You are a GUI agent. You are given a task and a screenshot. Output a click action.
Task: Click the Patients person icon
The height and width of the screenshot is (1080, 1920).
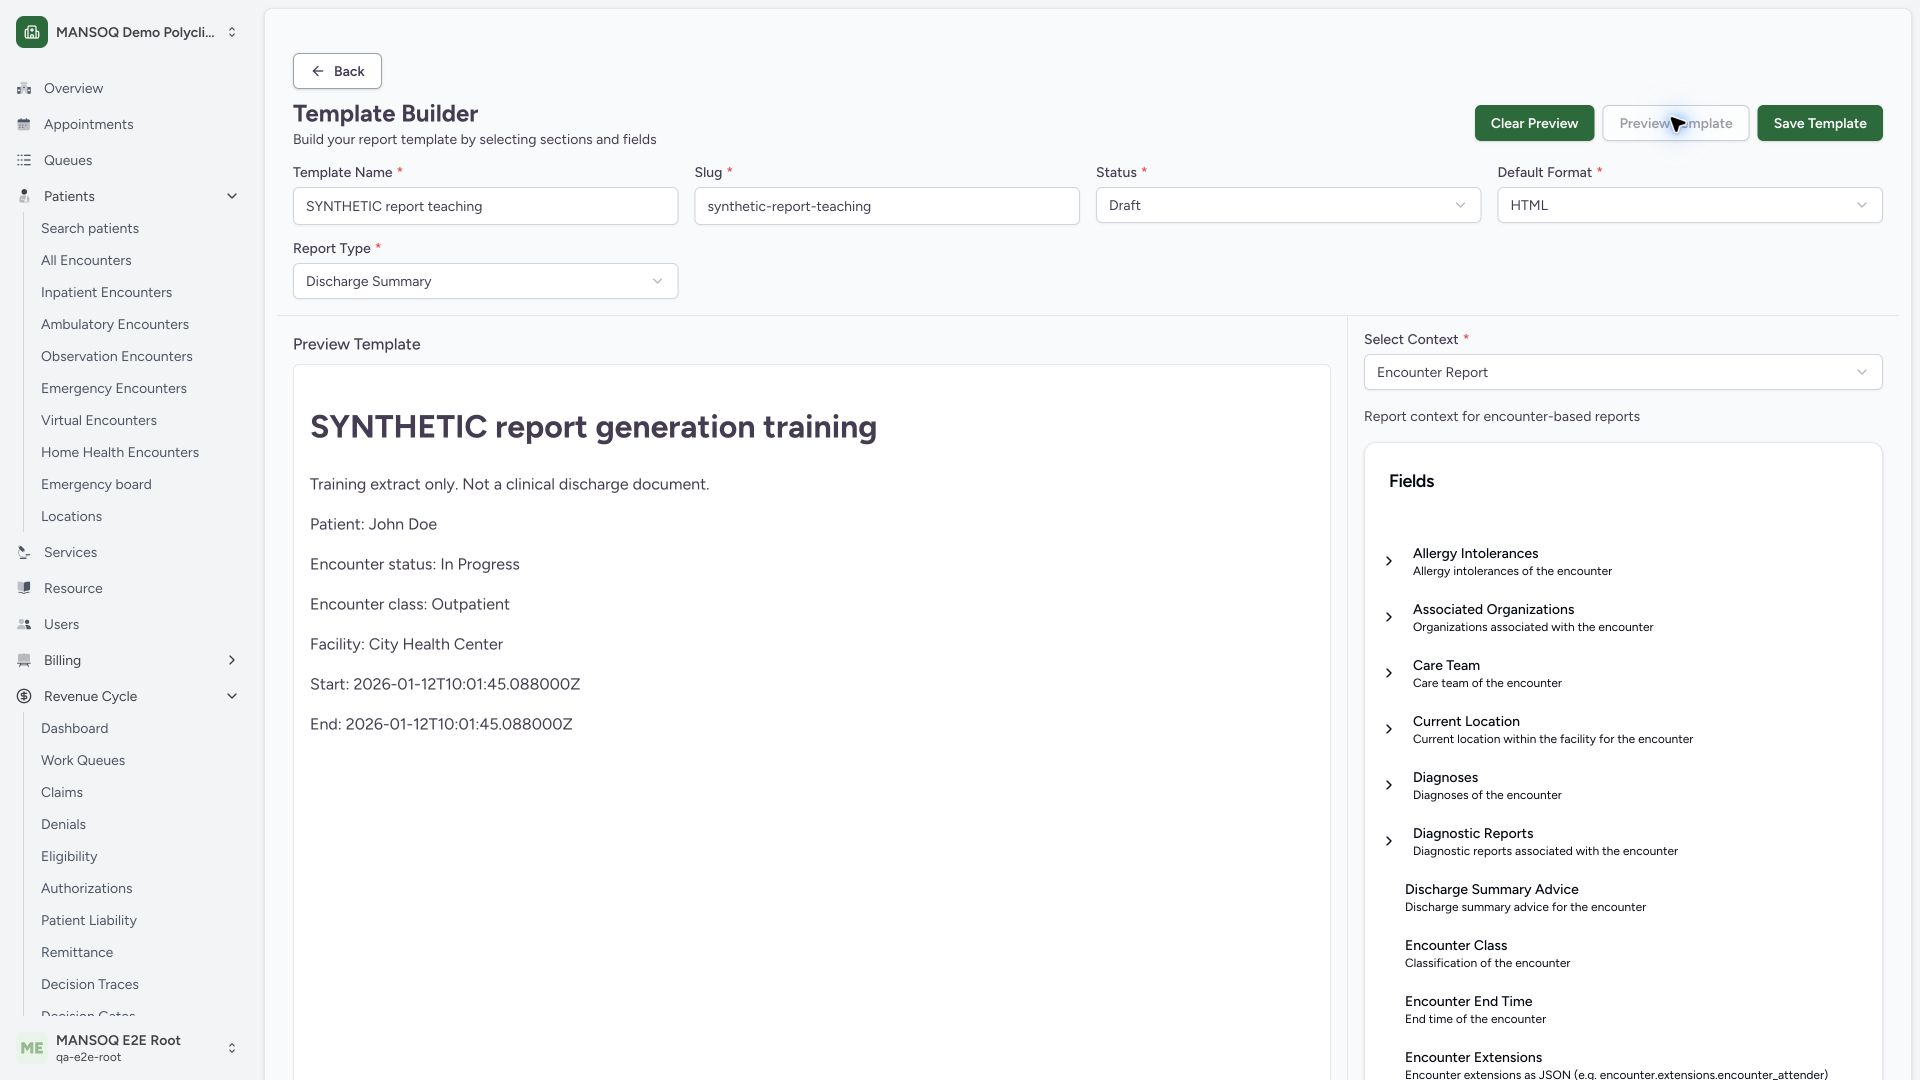[24, 196]
